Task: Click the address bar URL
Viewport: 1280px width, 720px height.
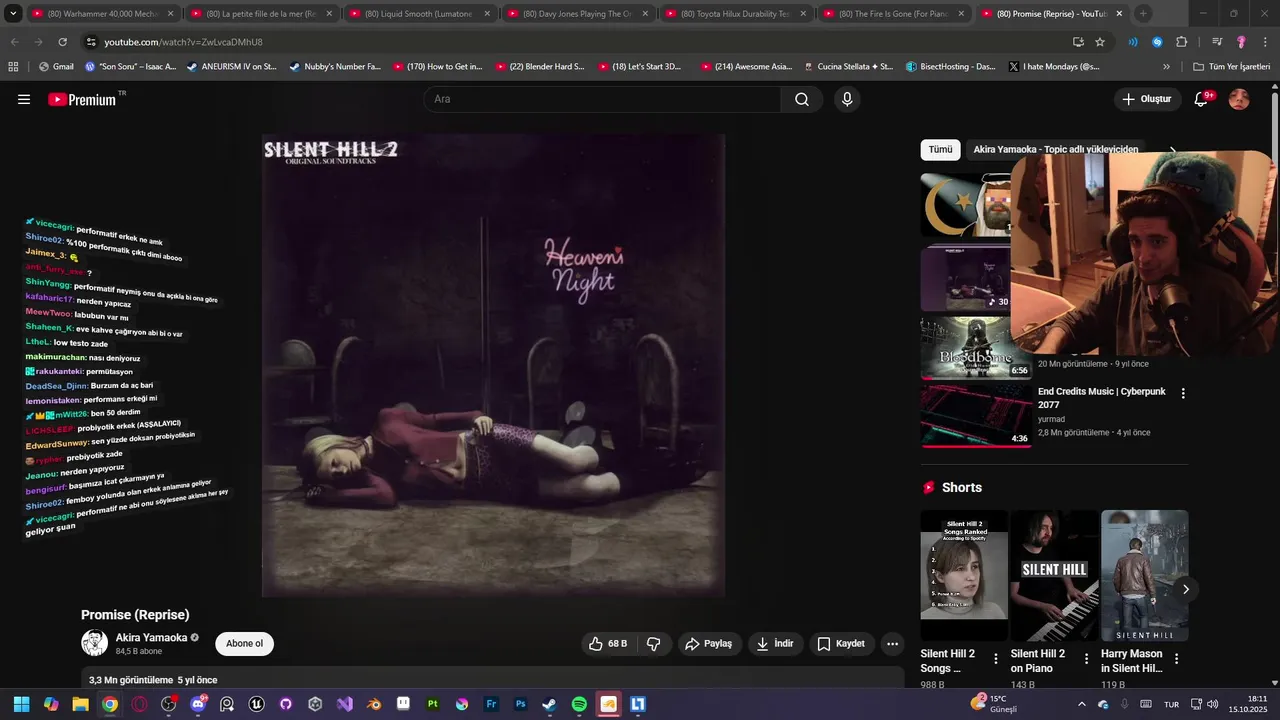Action: [183, 42]
